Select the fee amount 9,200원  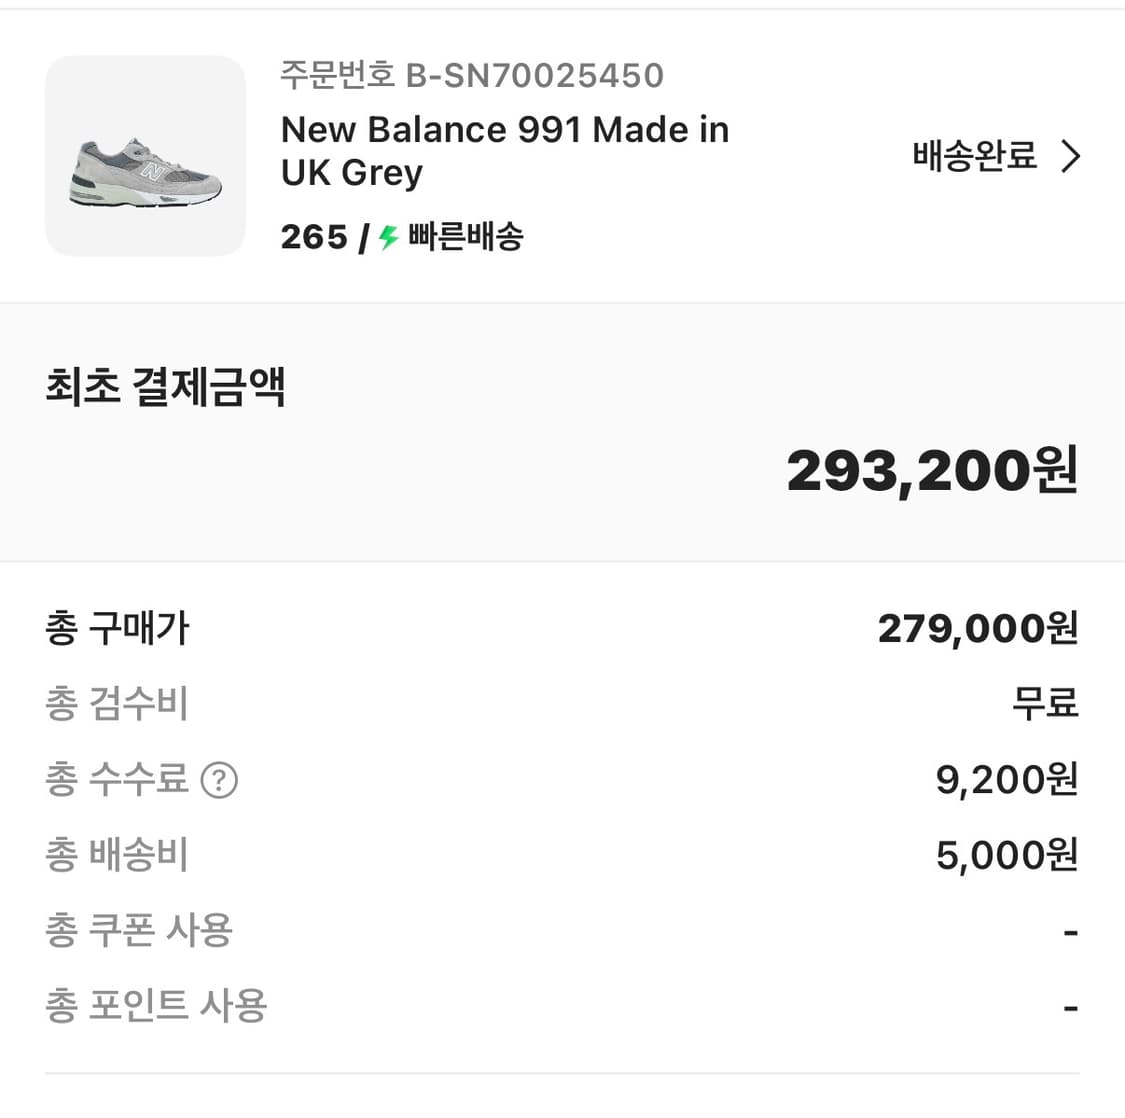point(1004,781)
